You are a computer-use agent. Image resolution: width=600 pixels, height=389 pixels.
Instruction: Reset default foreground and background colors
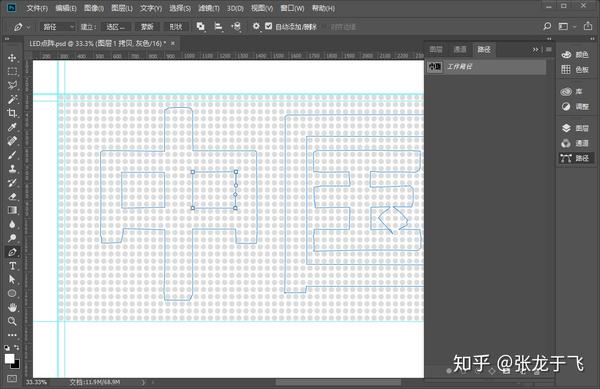point(7,348)
